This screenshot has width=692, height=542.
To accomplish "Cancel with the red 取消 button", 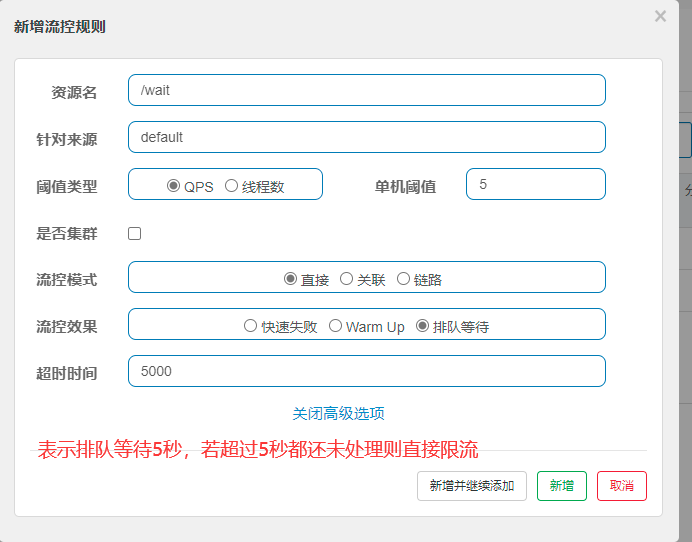I will tap(621, 486).
